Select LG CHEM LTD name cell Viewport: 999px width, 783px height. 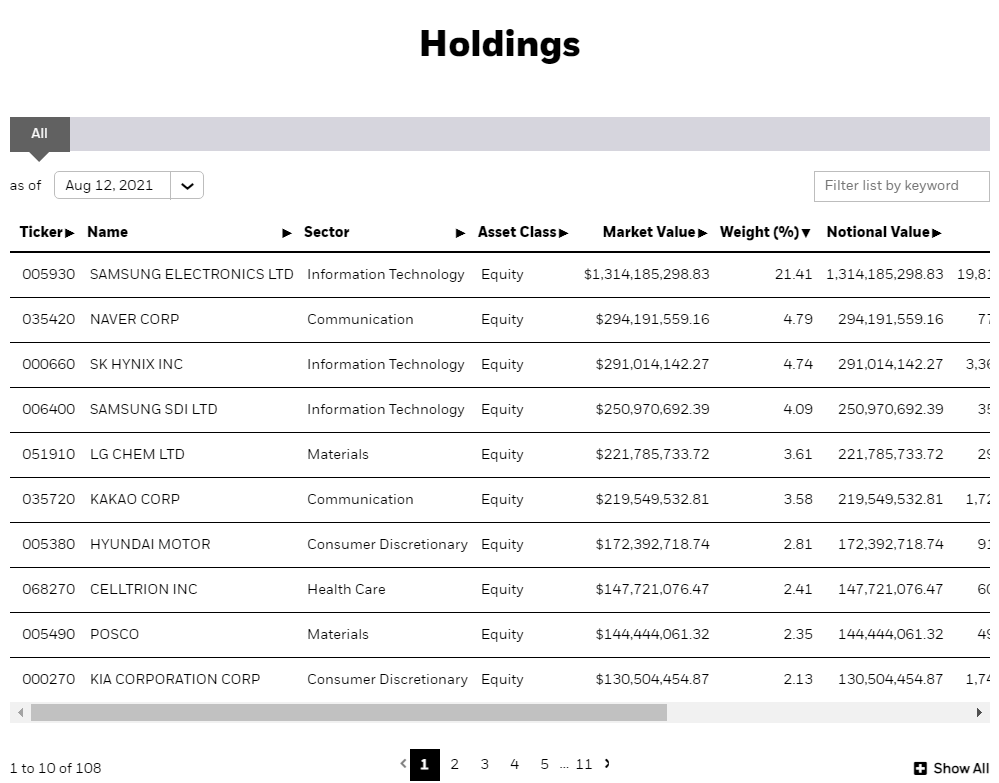[137, 454]
